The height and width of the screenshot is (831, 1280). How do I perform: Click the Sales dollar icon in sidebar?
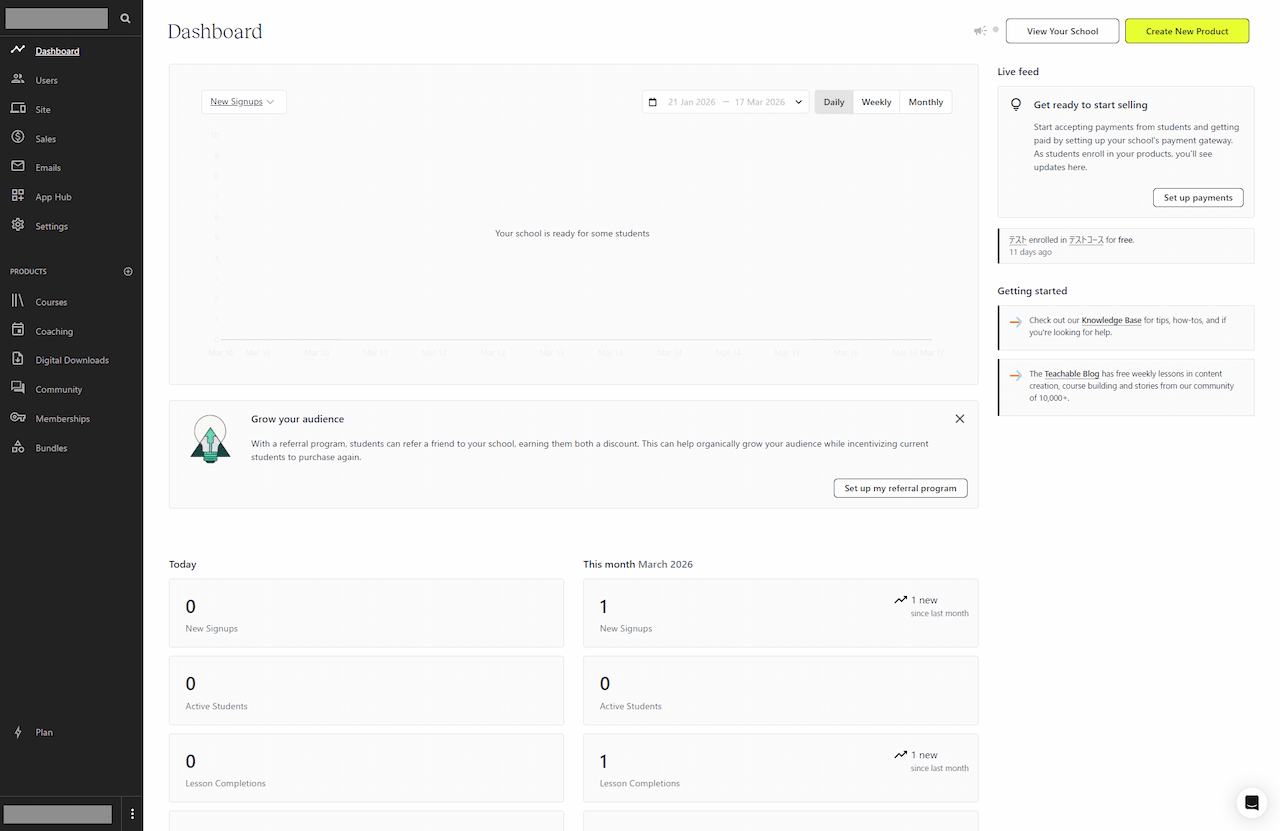(18, 138)
